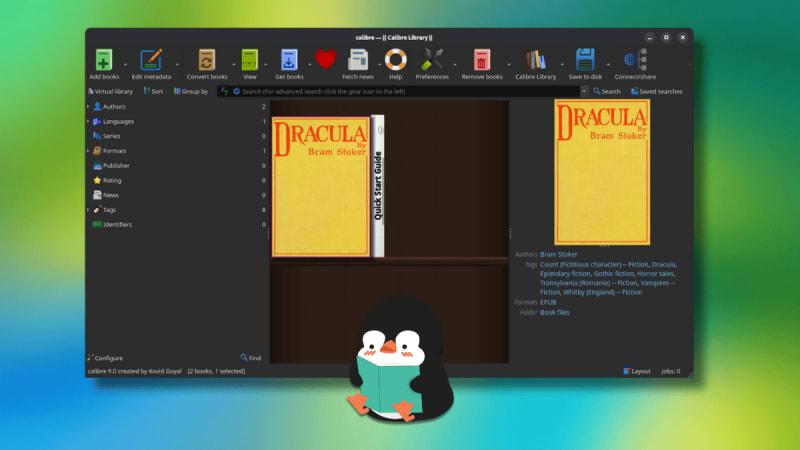
Task: Open Saved searches menu
Action: point(657,91)
